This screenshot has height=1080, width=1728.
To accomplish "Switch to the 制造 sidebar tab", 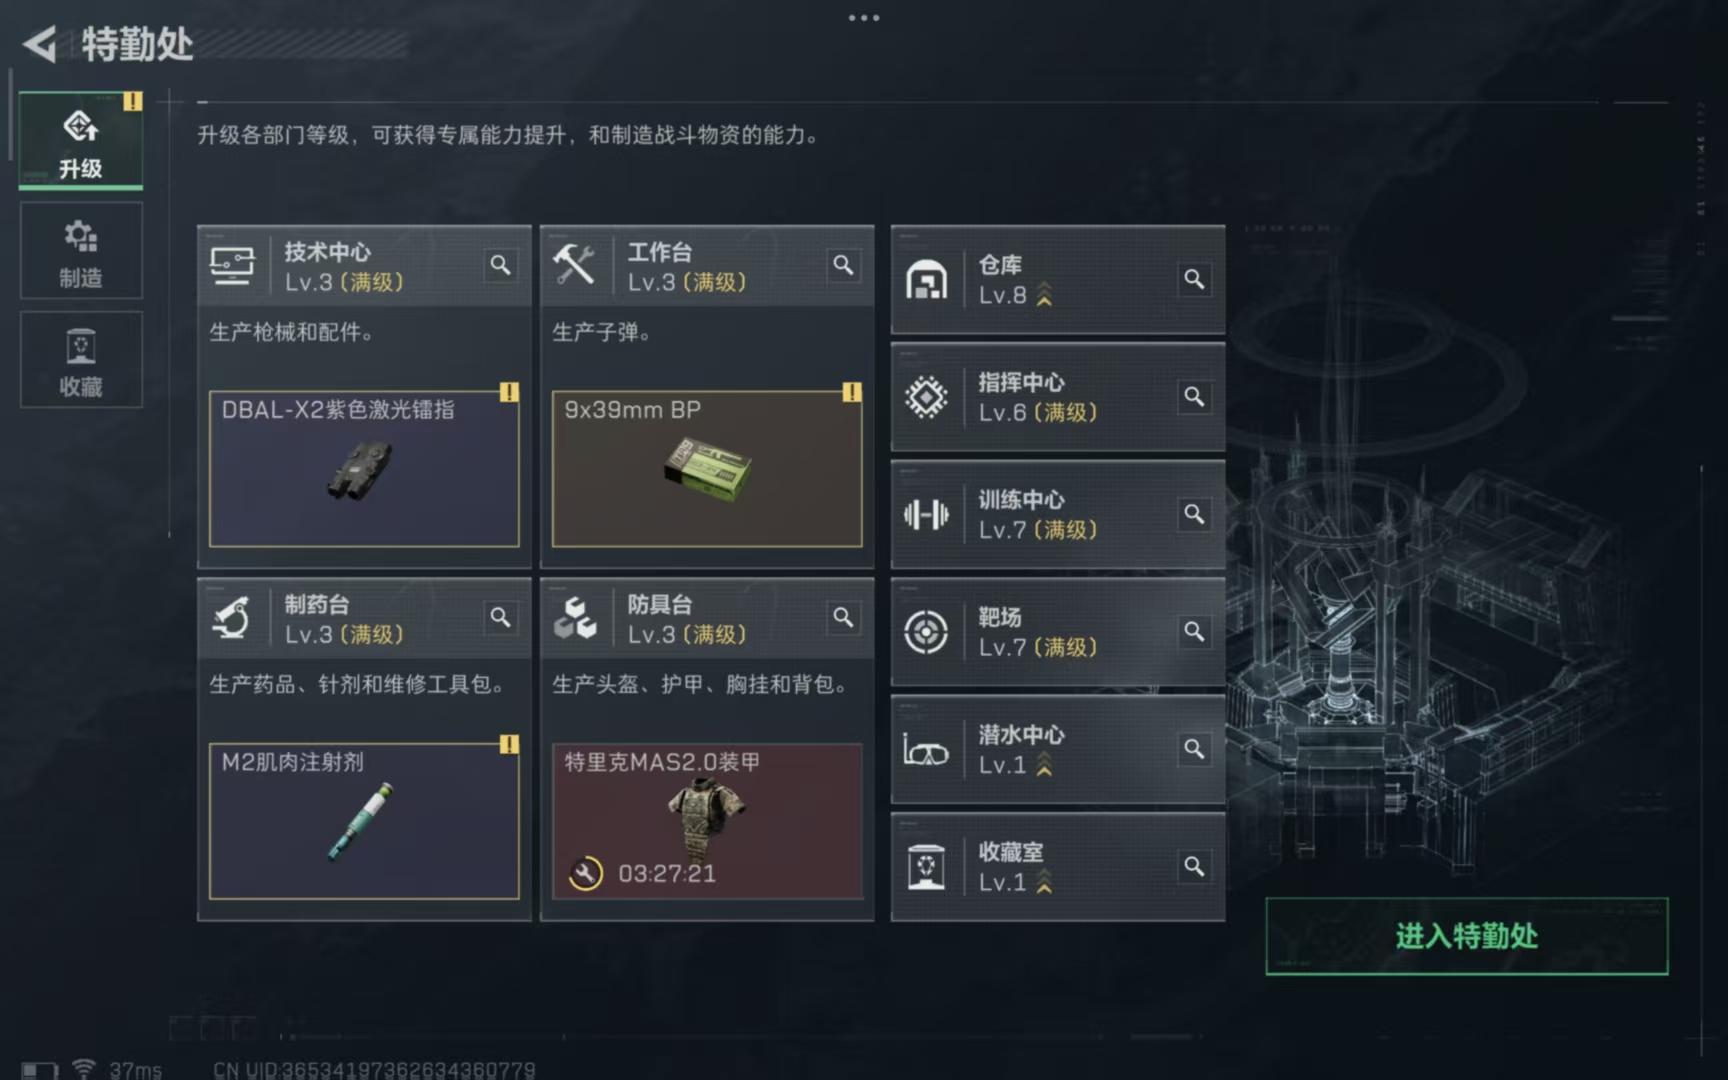I will click(81, 250).
